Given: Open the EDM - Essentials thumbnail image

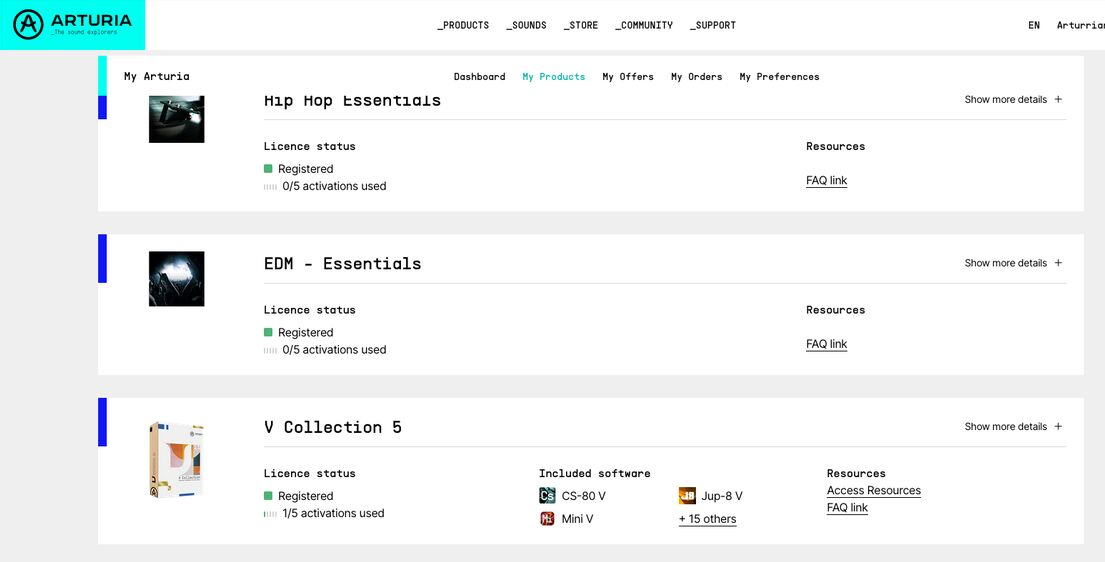Looking at the screenshot, I should [176, 278].
